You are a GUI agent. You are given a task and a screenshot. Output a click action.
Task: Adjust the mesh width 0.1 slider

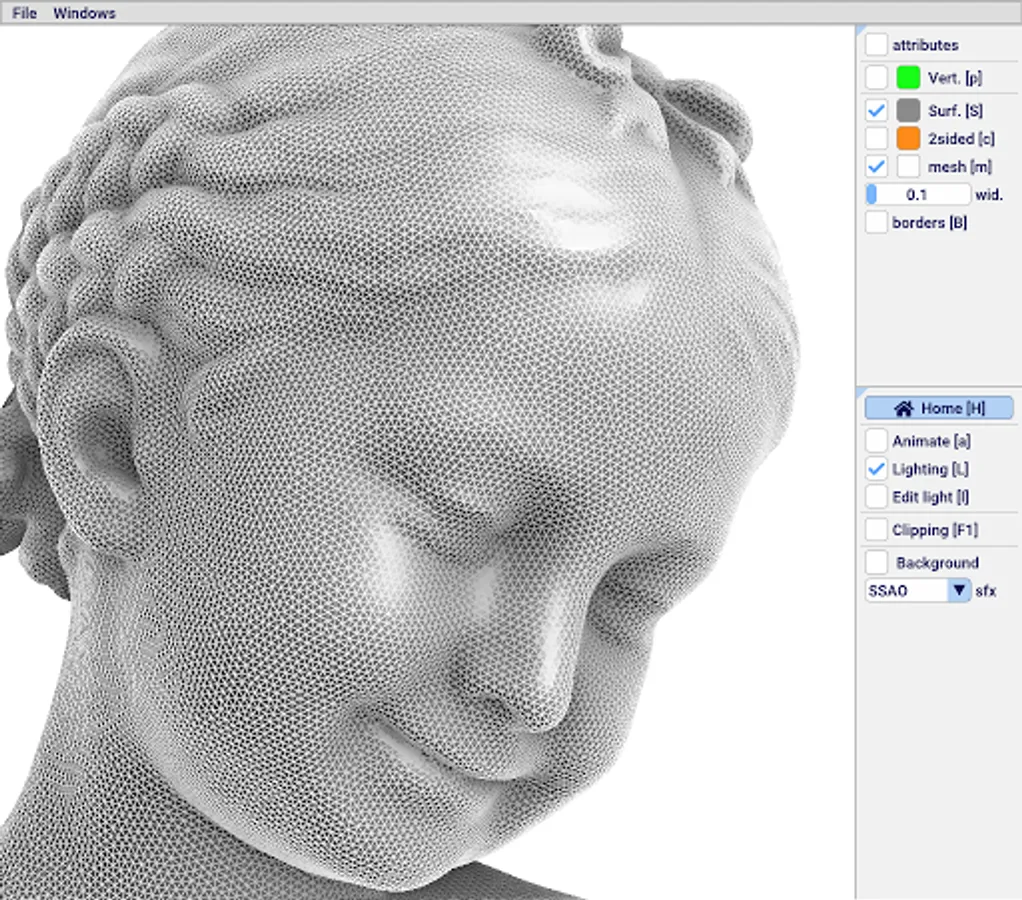point(918,194)
